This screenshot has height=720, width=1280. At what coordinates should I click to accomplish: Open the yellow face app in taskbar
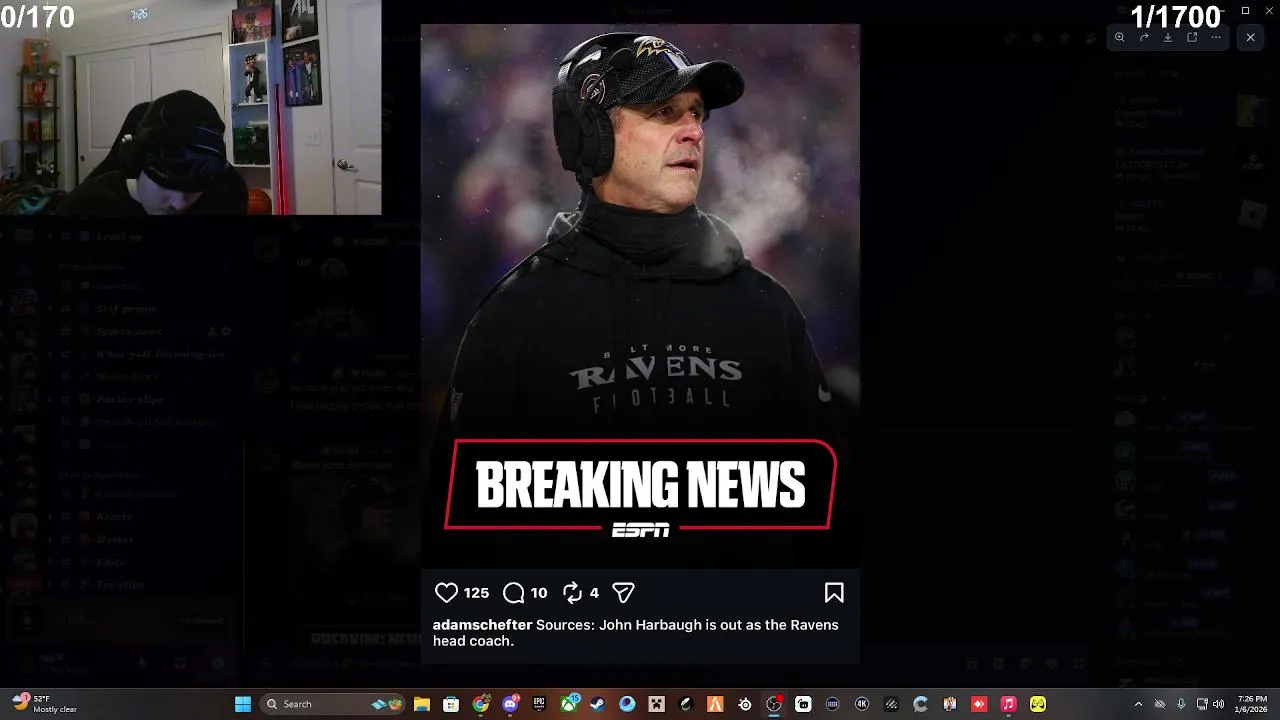[x=1038, y=704]
